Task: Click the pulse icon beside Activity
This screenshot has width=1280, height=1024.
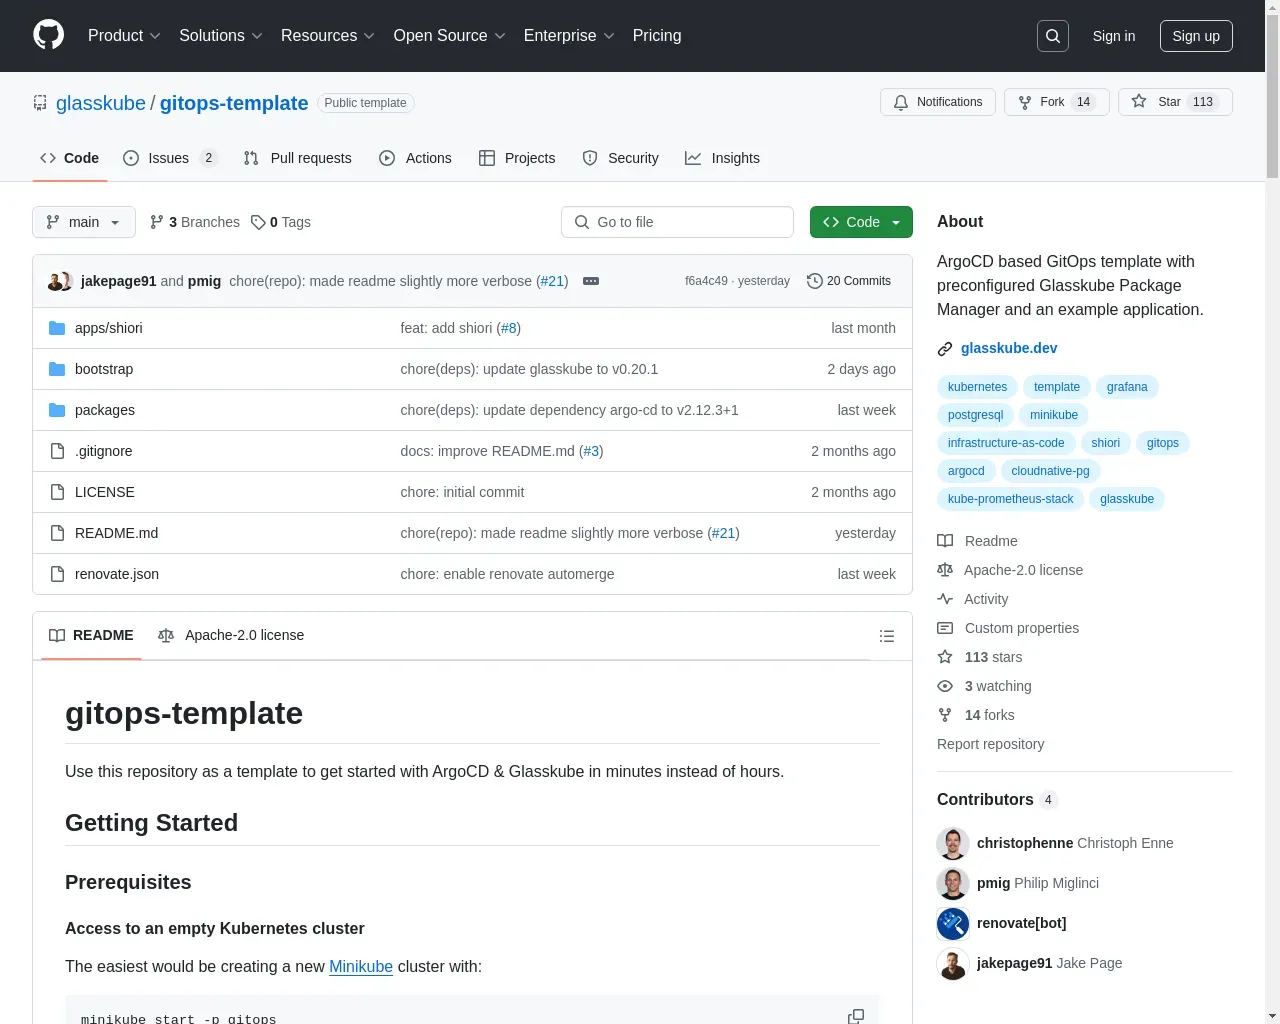Action: [945, 599]
